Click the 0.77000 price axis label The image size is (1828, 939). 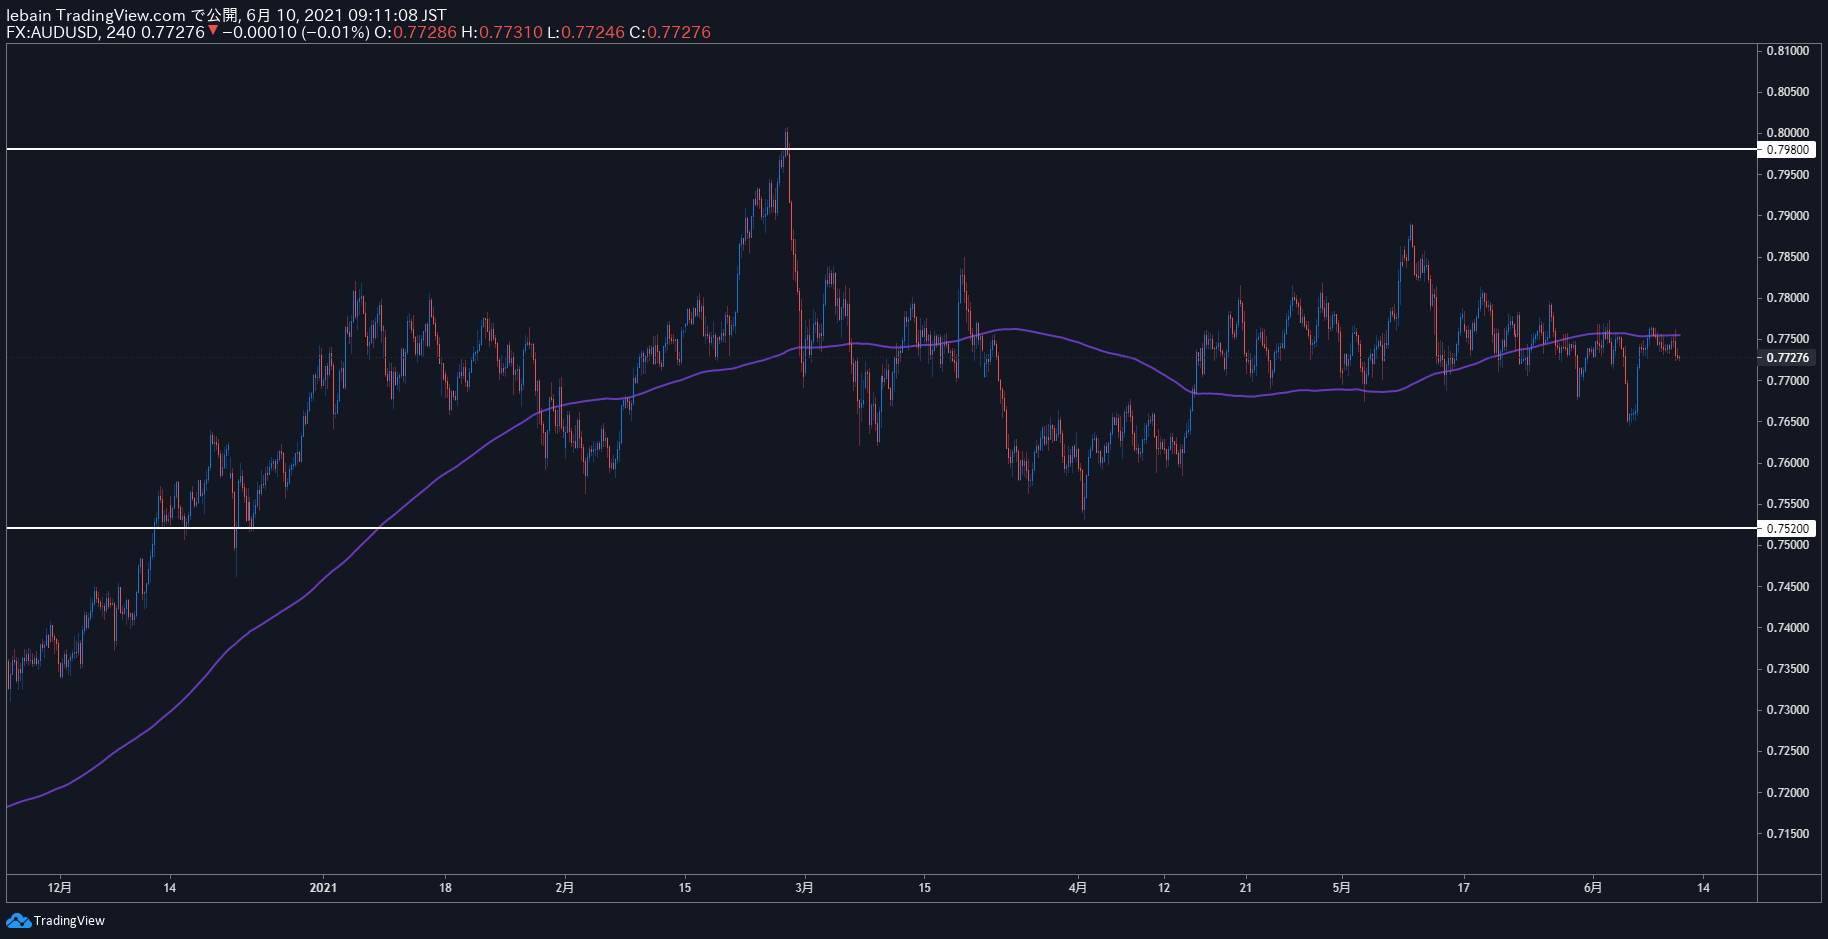(x=1788, y=381)
